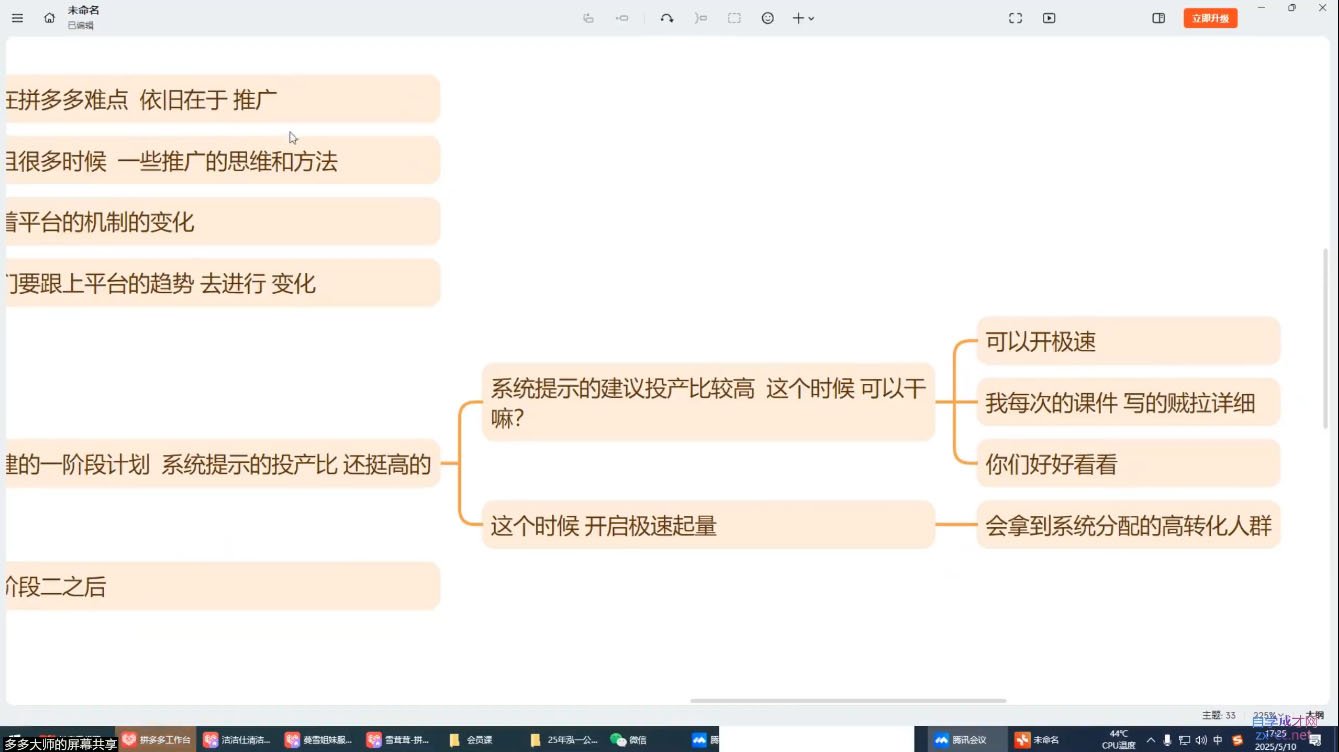Enter fullscreen mode with corner-brackets icon
The image size is (1339, 752).
click(x=1015, y=18)
